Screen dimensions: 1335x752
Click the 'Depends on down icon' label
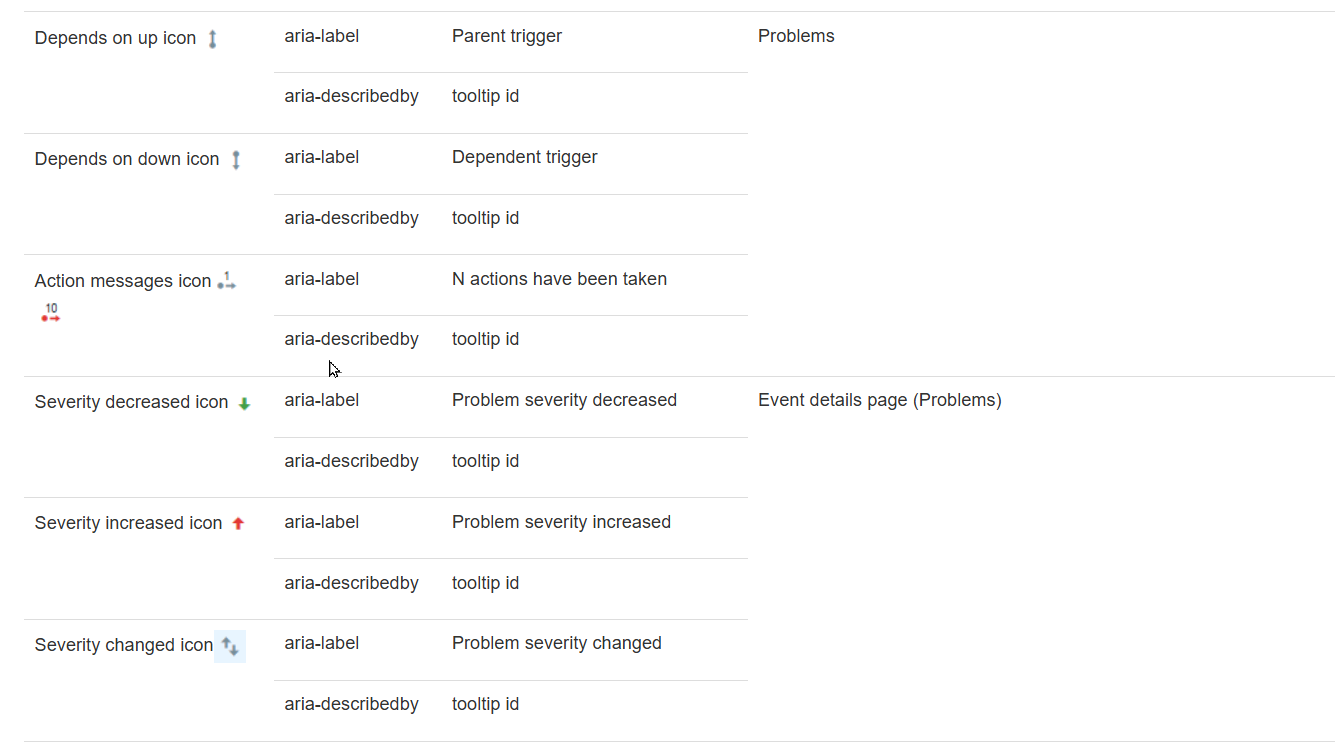[126, 159]
